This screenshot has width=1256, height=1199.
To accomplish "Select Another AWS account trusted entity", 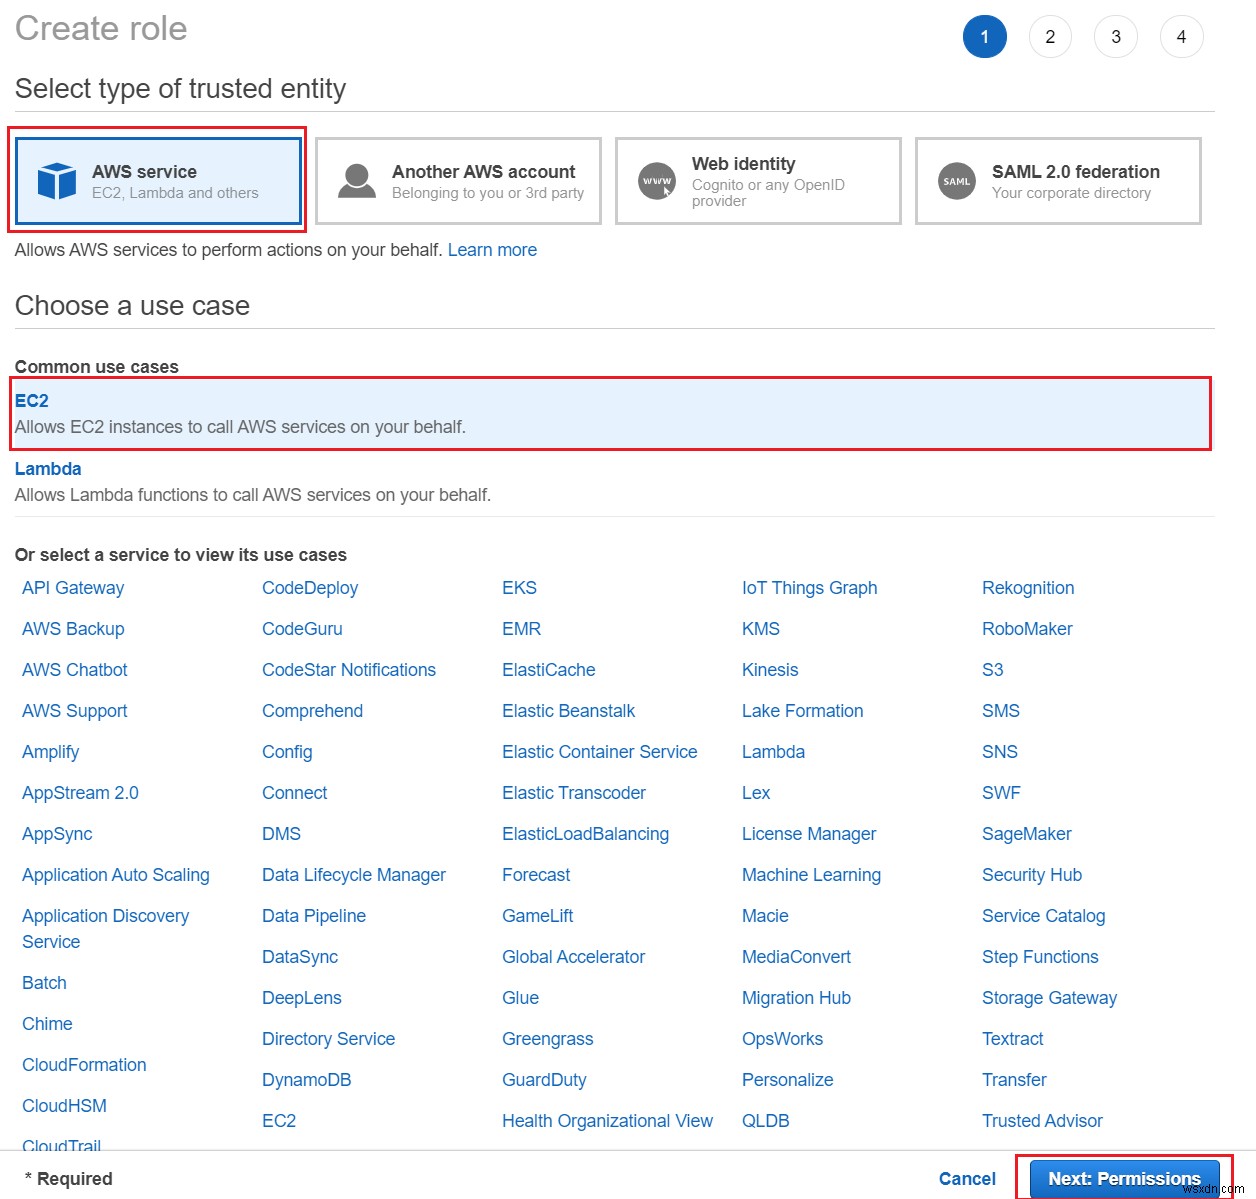I will 457,181.
